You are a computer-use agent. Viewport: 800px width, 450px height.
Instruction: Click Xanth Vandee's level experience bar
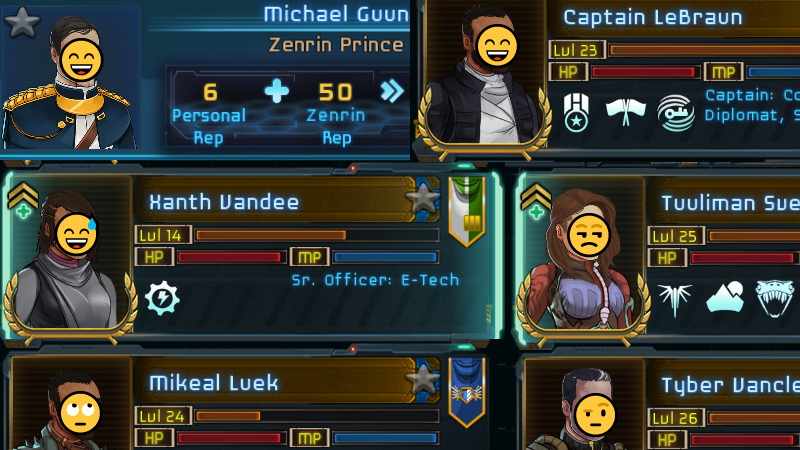(x=316, y=235)
